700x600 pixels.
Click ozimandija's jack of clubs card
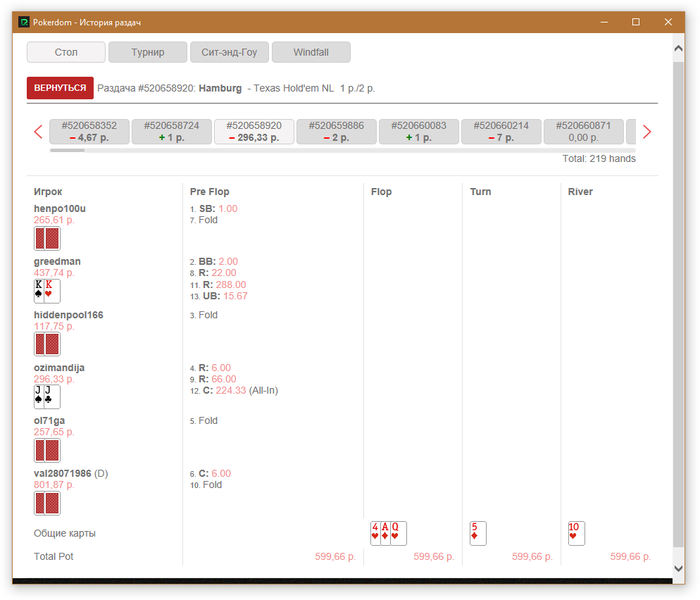click(x=52, y=397)
